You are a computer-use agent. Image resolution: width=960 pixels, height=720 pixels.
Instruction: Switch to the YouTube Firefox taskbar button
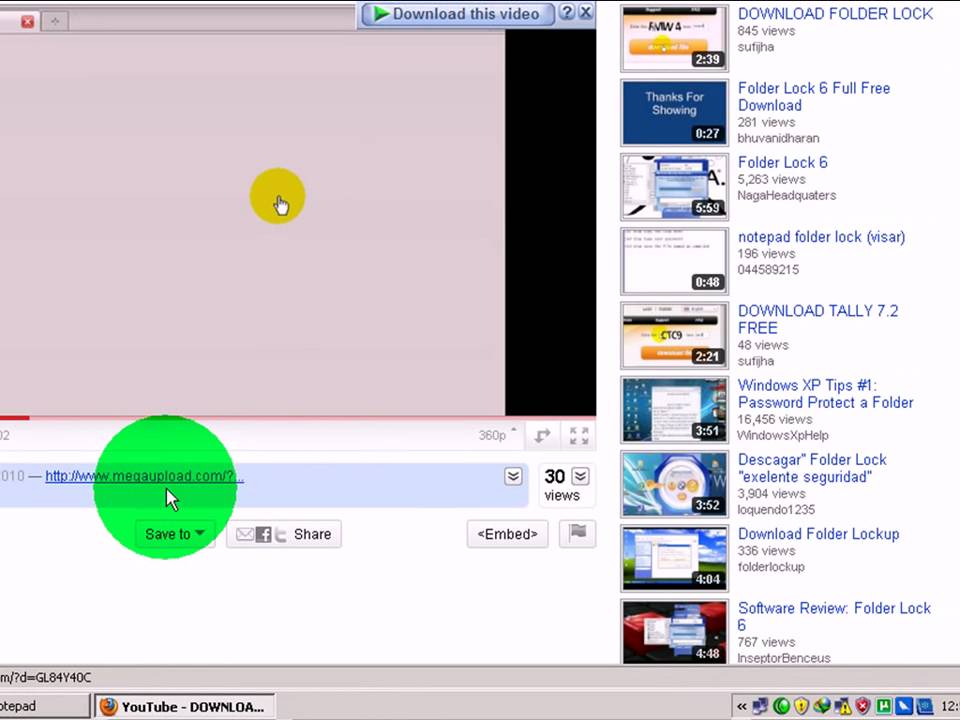point(185,707)
